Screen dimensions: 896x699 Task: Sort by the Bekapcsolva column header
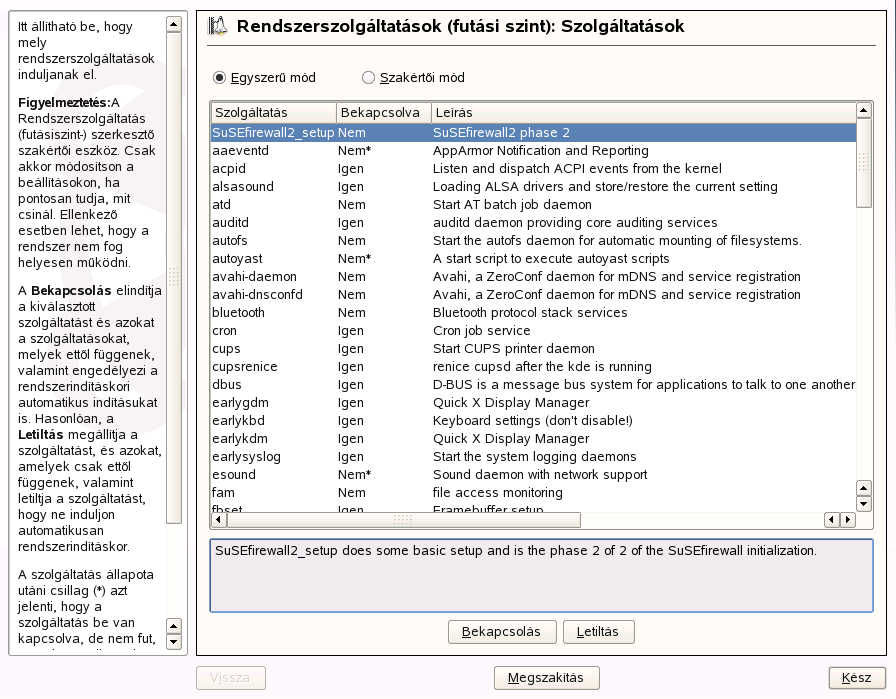tap(383, 113)
